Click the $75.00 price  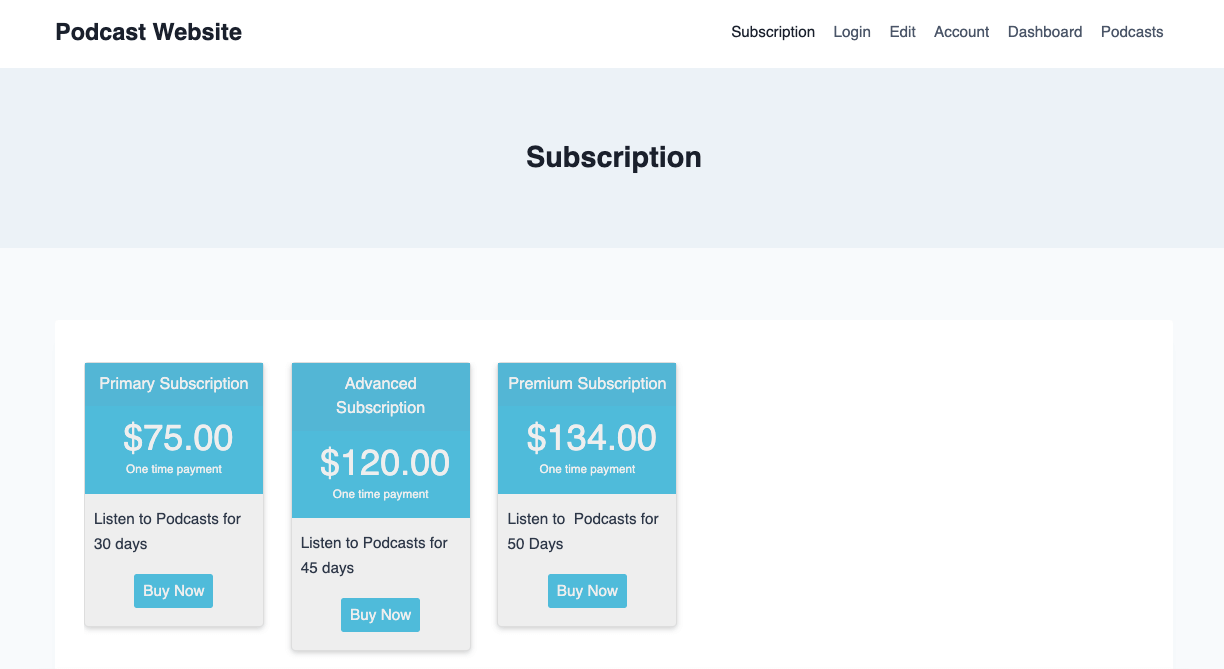(x=178, y=438)
